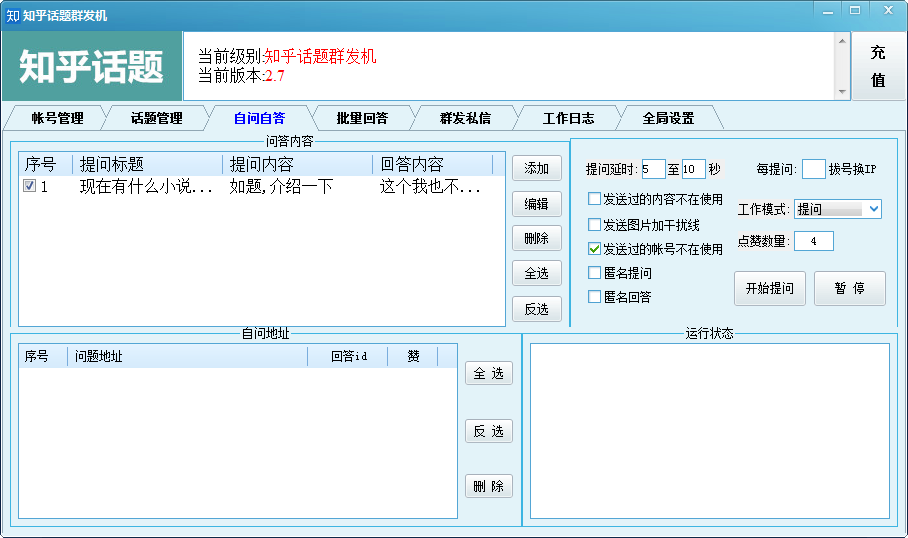908x538 pixels.
Task: Switch to the 话题管理 tab
Action: coord(156,118)
